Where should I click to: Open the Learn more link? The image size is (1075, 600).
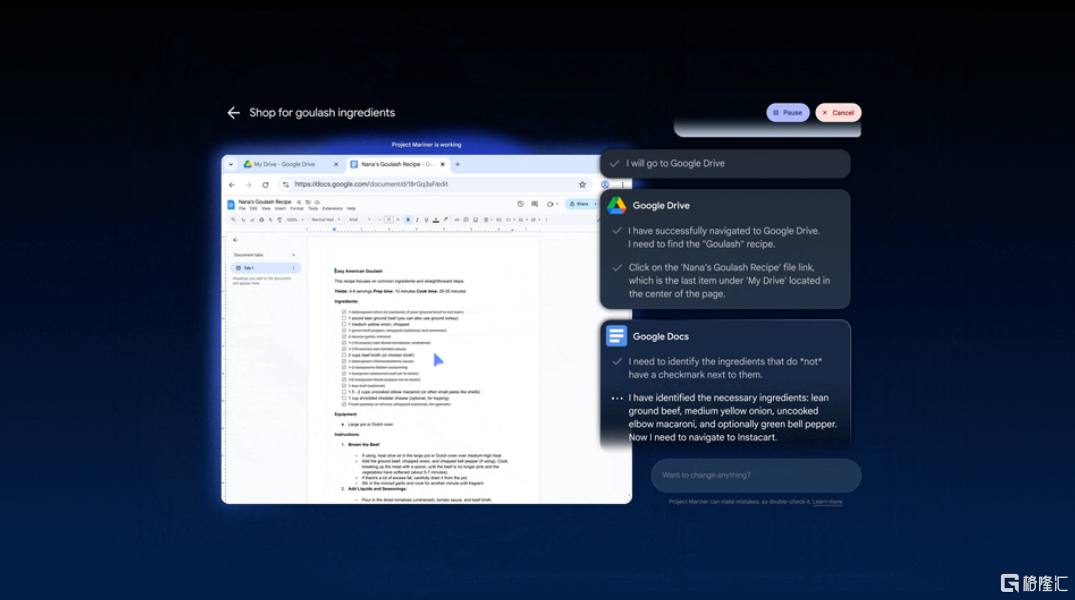pyautogui.click(x=828, y=502)
